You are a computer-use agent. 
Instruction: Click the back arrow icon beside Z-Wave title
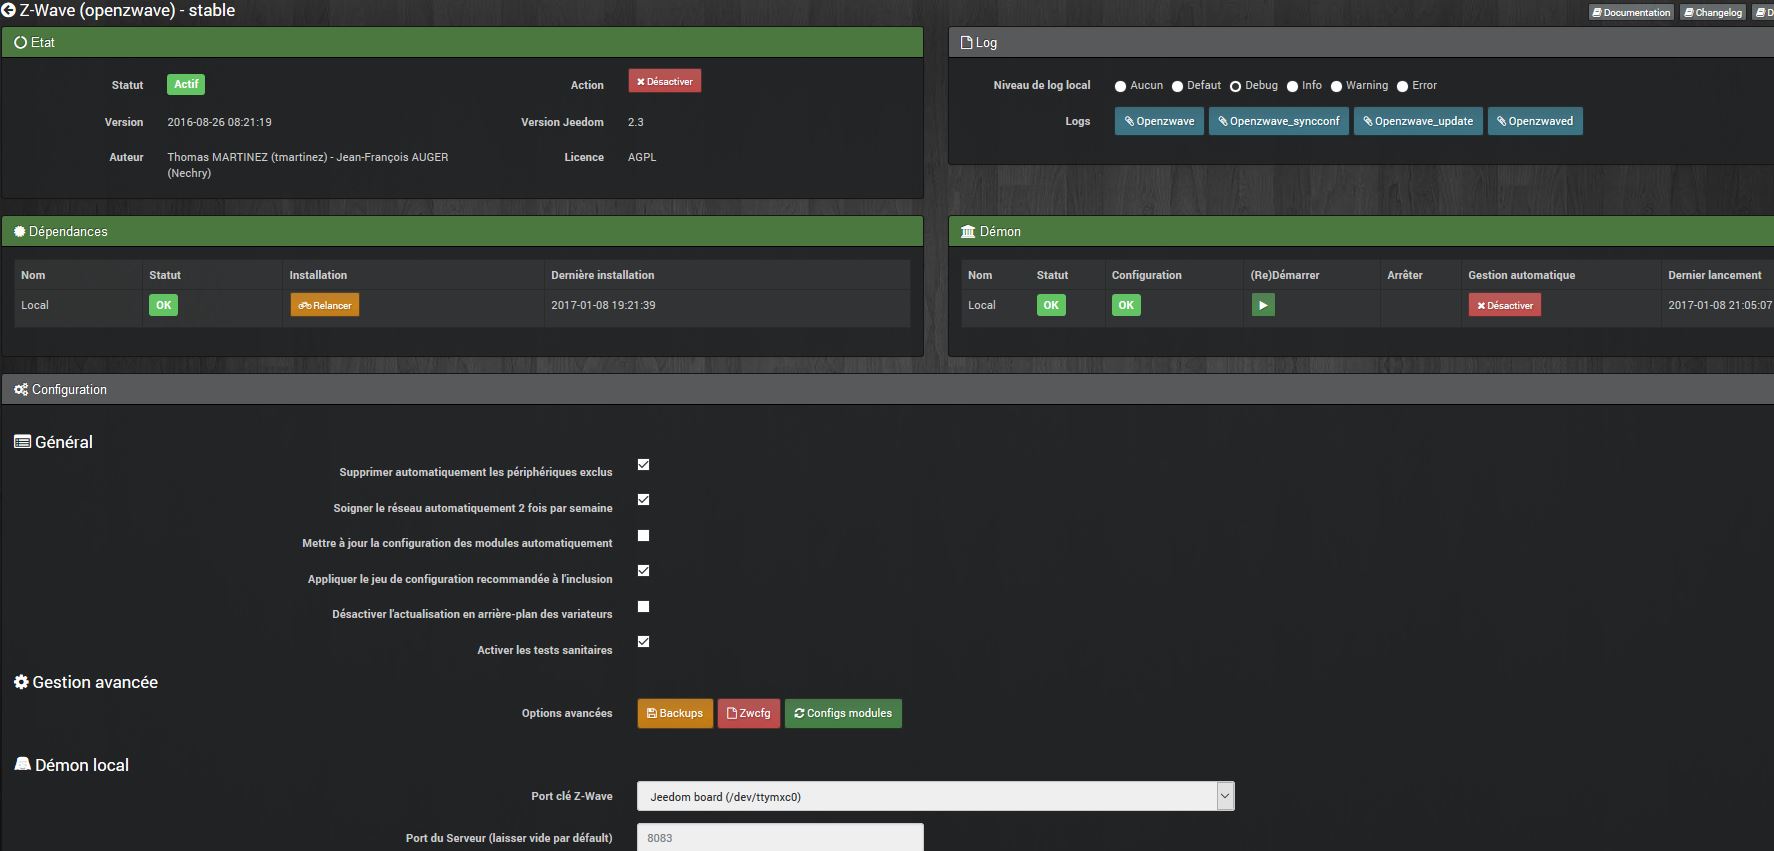(x=9, y=11)
